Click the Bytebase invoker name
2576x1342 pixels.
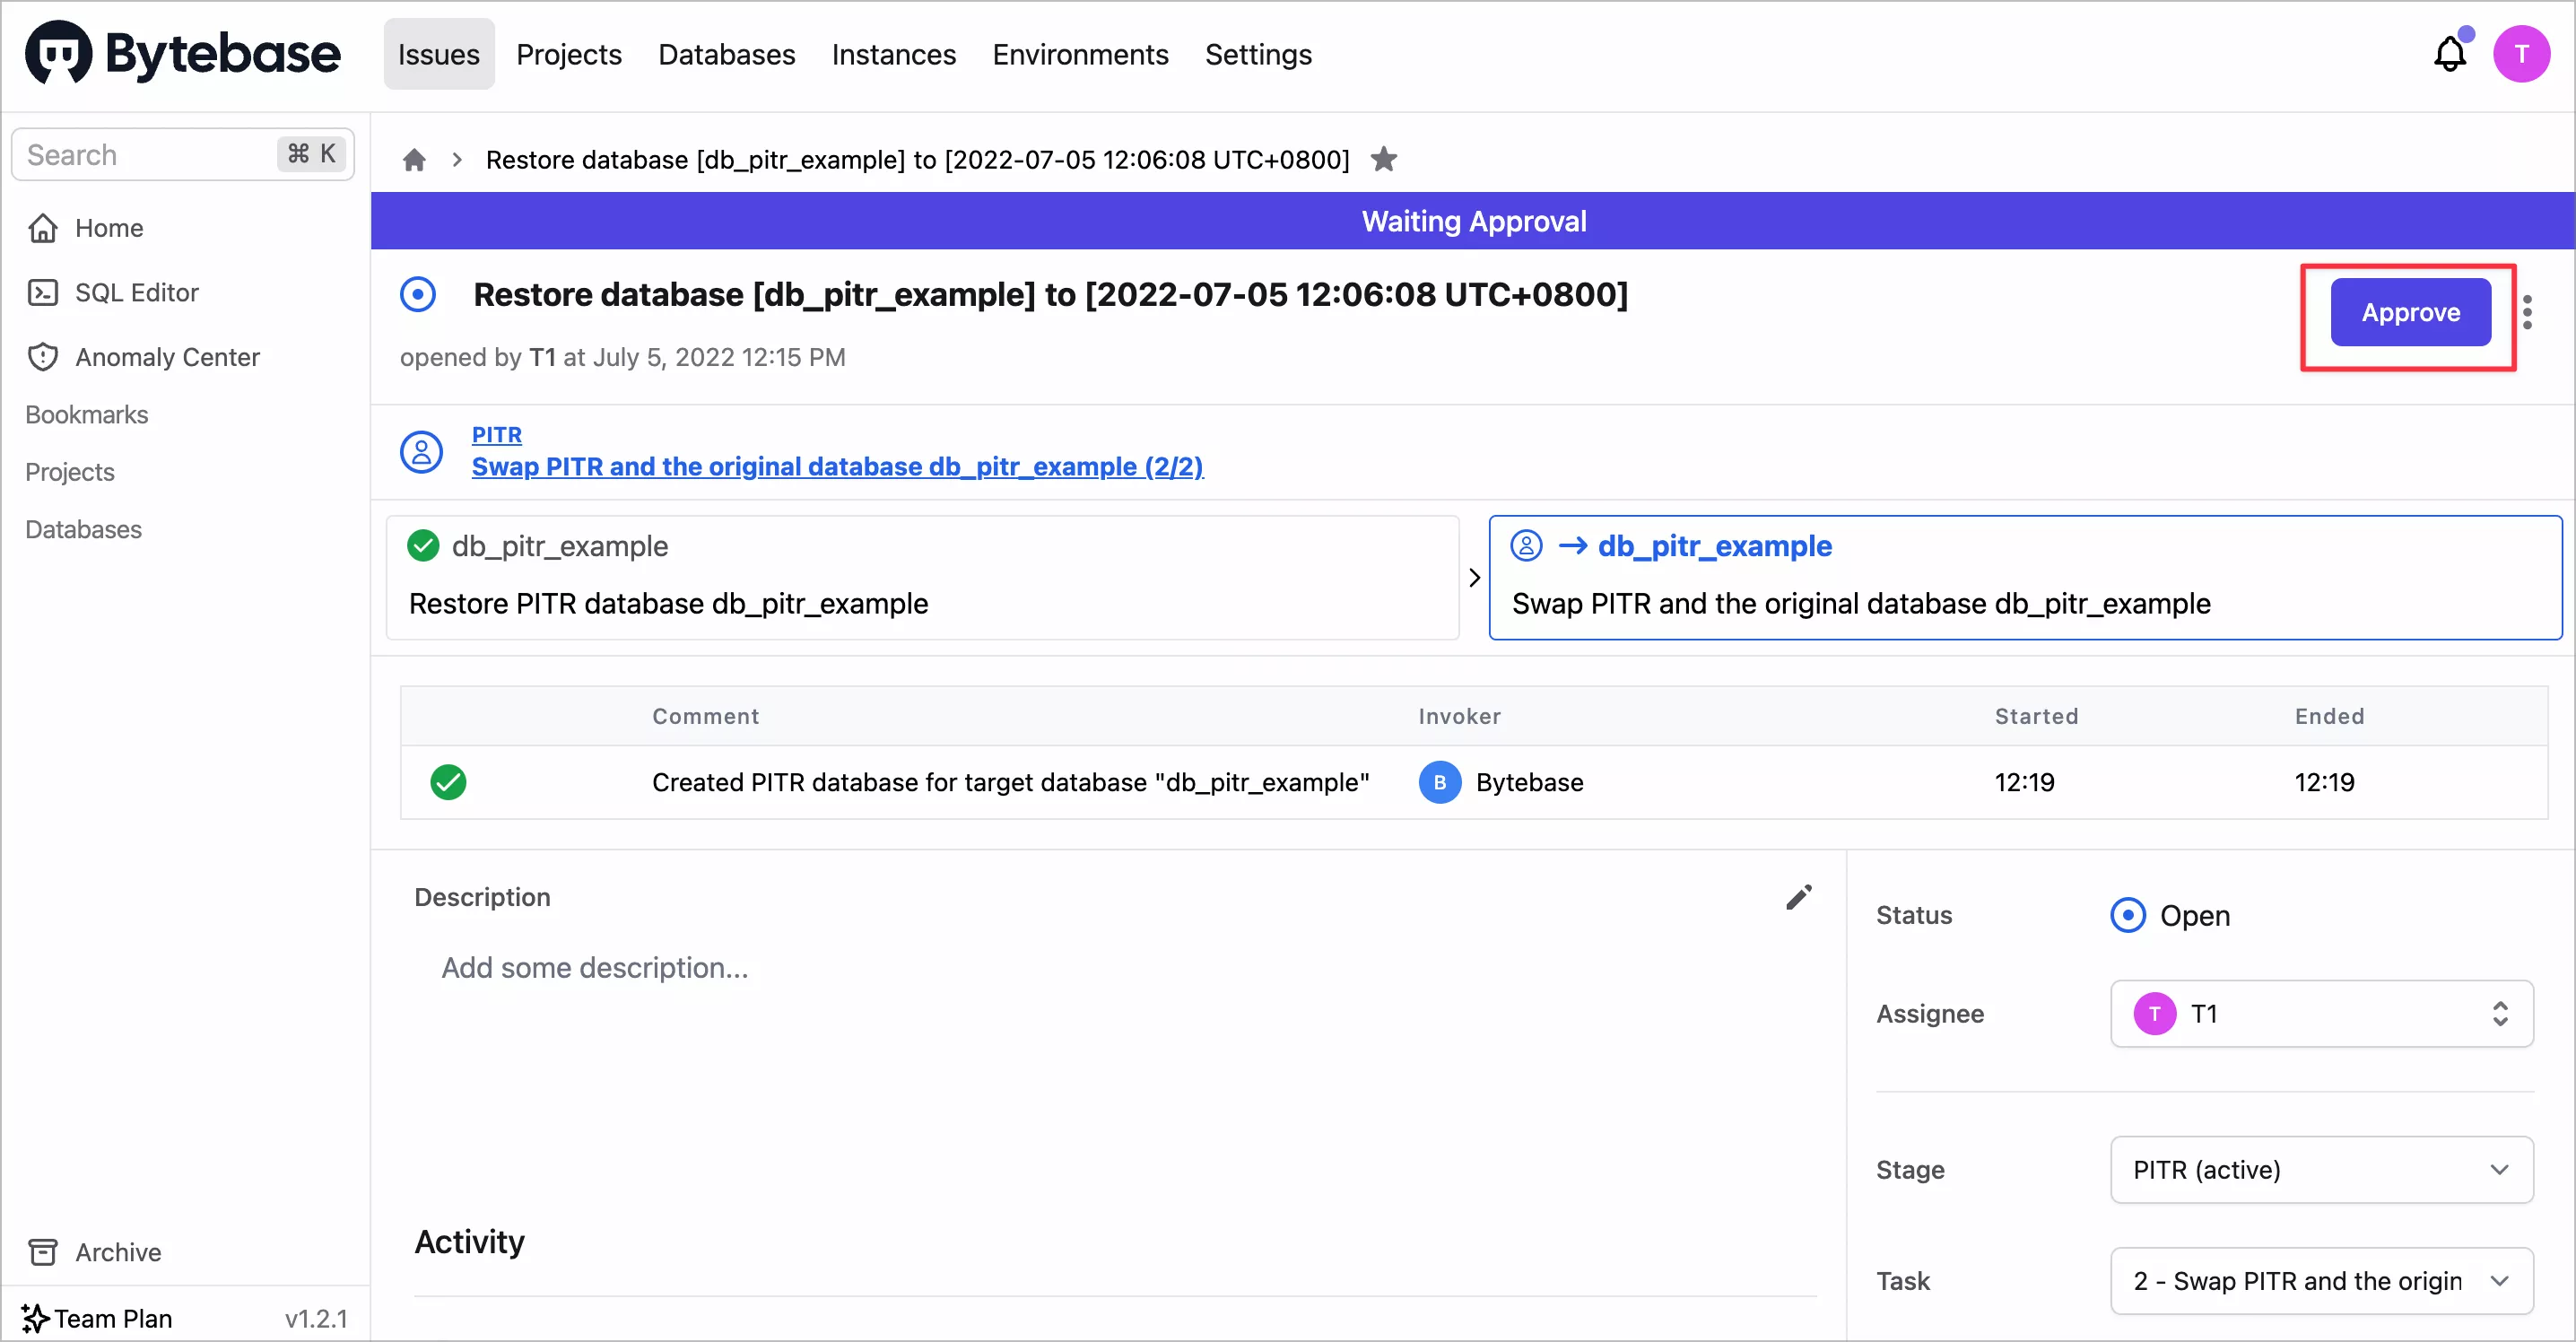point(1529,782)
